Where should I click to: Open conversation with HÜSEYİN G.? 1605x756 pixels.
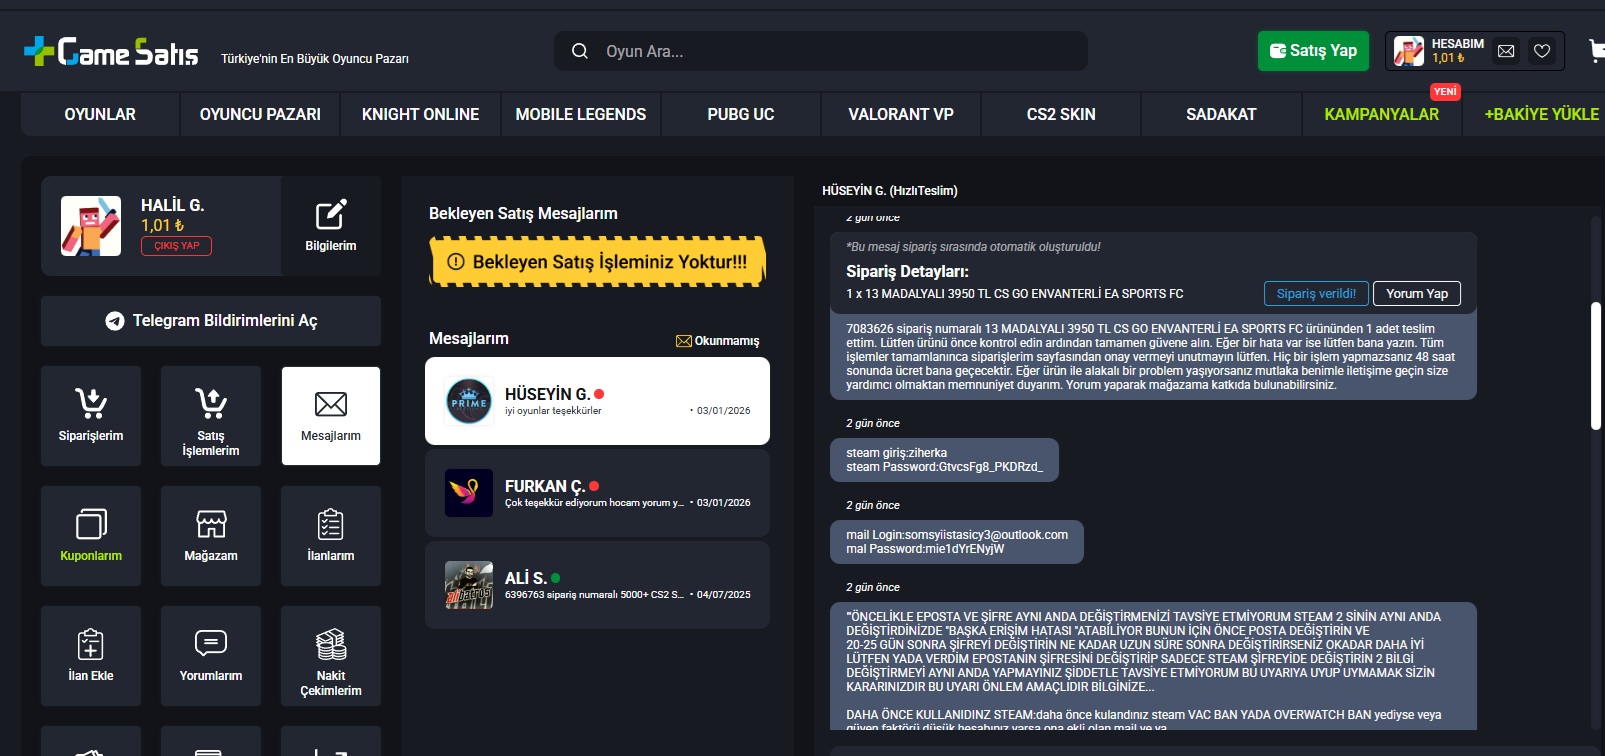click(x=597, y=401)
